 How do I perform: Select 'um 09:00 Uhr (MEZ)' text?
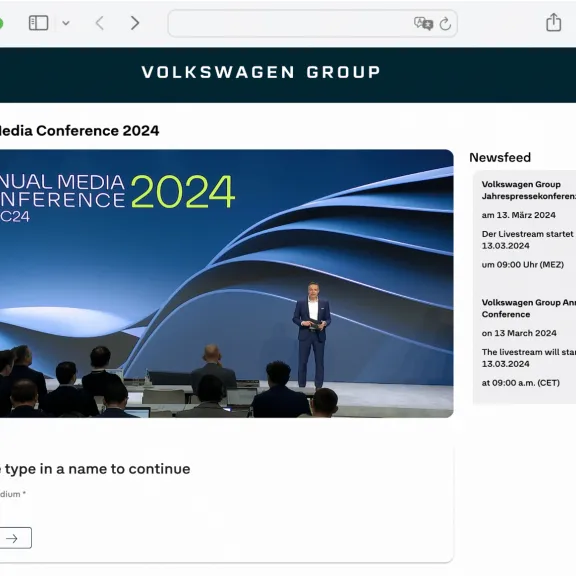523,264
